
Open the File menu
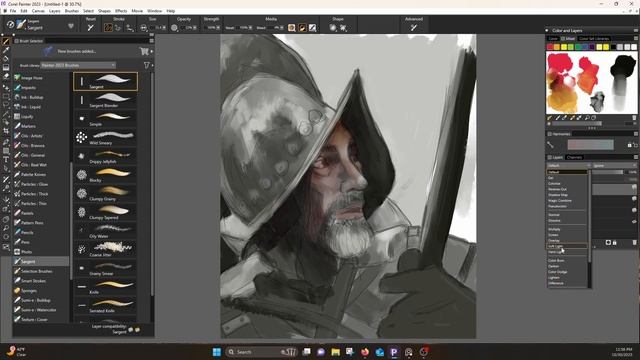[13, 11]
